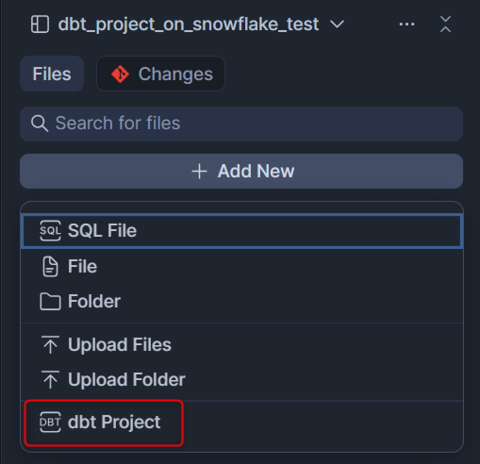The height and width of the screenshot is (464, 480).
Task: Click the SQL file icon
Action: tap(50, 230)
